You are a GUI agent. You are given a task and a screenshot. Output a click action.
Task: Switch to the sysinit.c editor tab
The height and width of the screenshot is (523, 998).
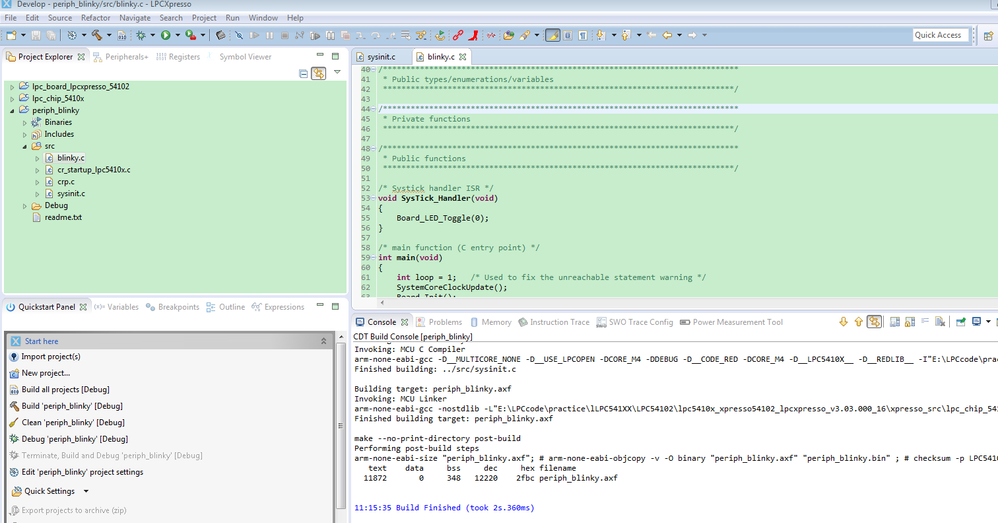pyautogui.click(x=381, y=57)
